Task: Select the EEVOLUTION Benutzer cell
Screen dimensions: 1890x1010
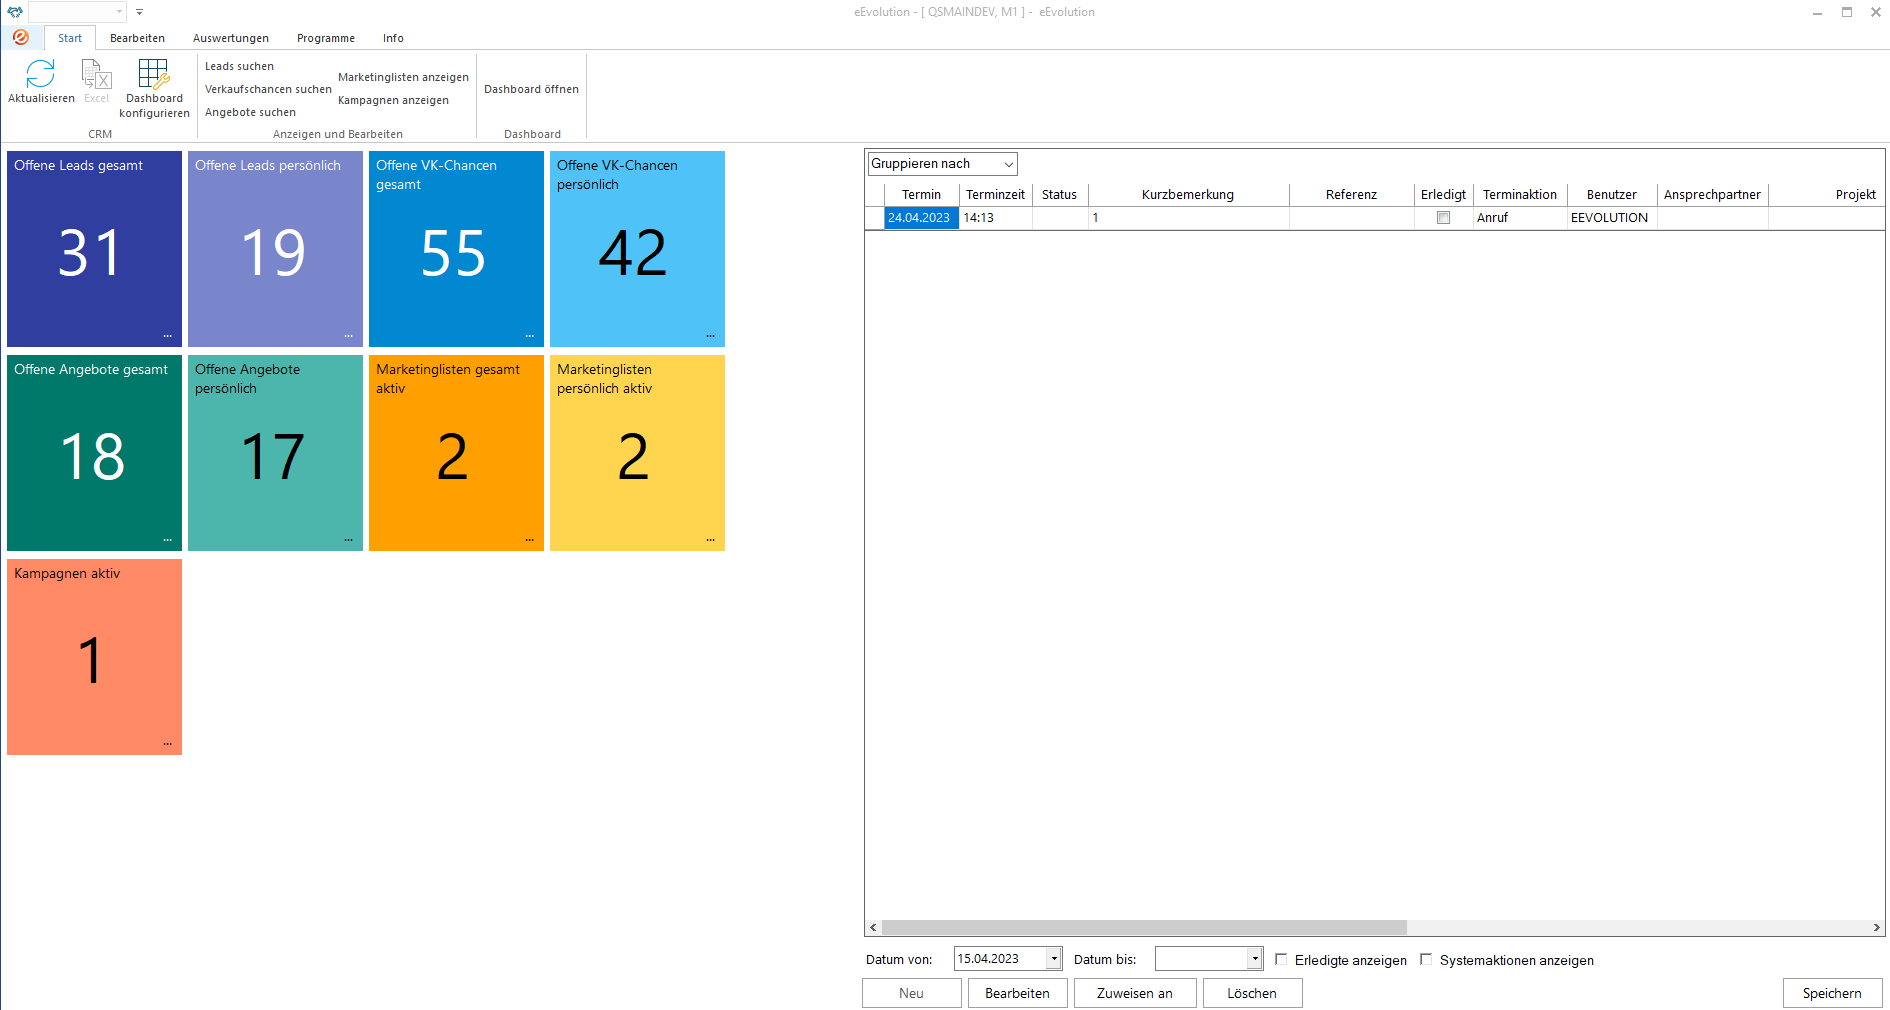Action: pyautogui.click(x=1612, y=218)
